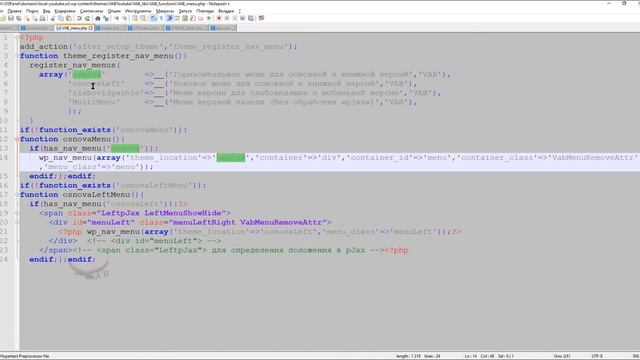Screen dimensions: 640x360
Task: Click the Redo arrow icon
Action: 87,18
